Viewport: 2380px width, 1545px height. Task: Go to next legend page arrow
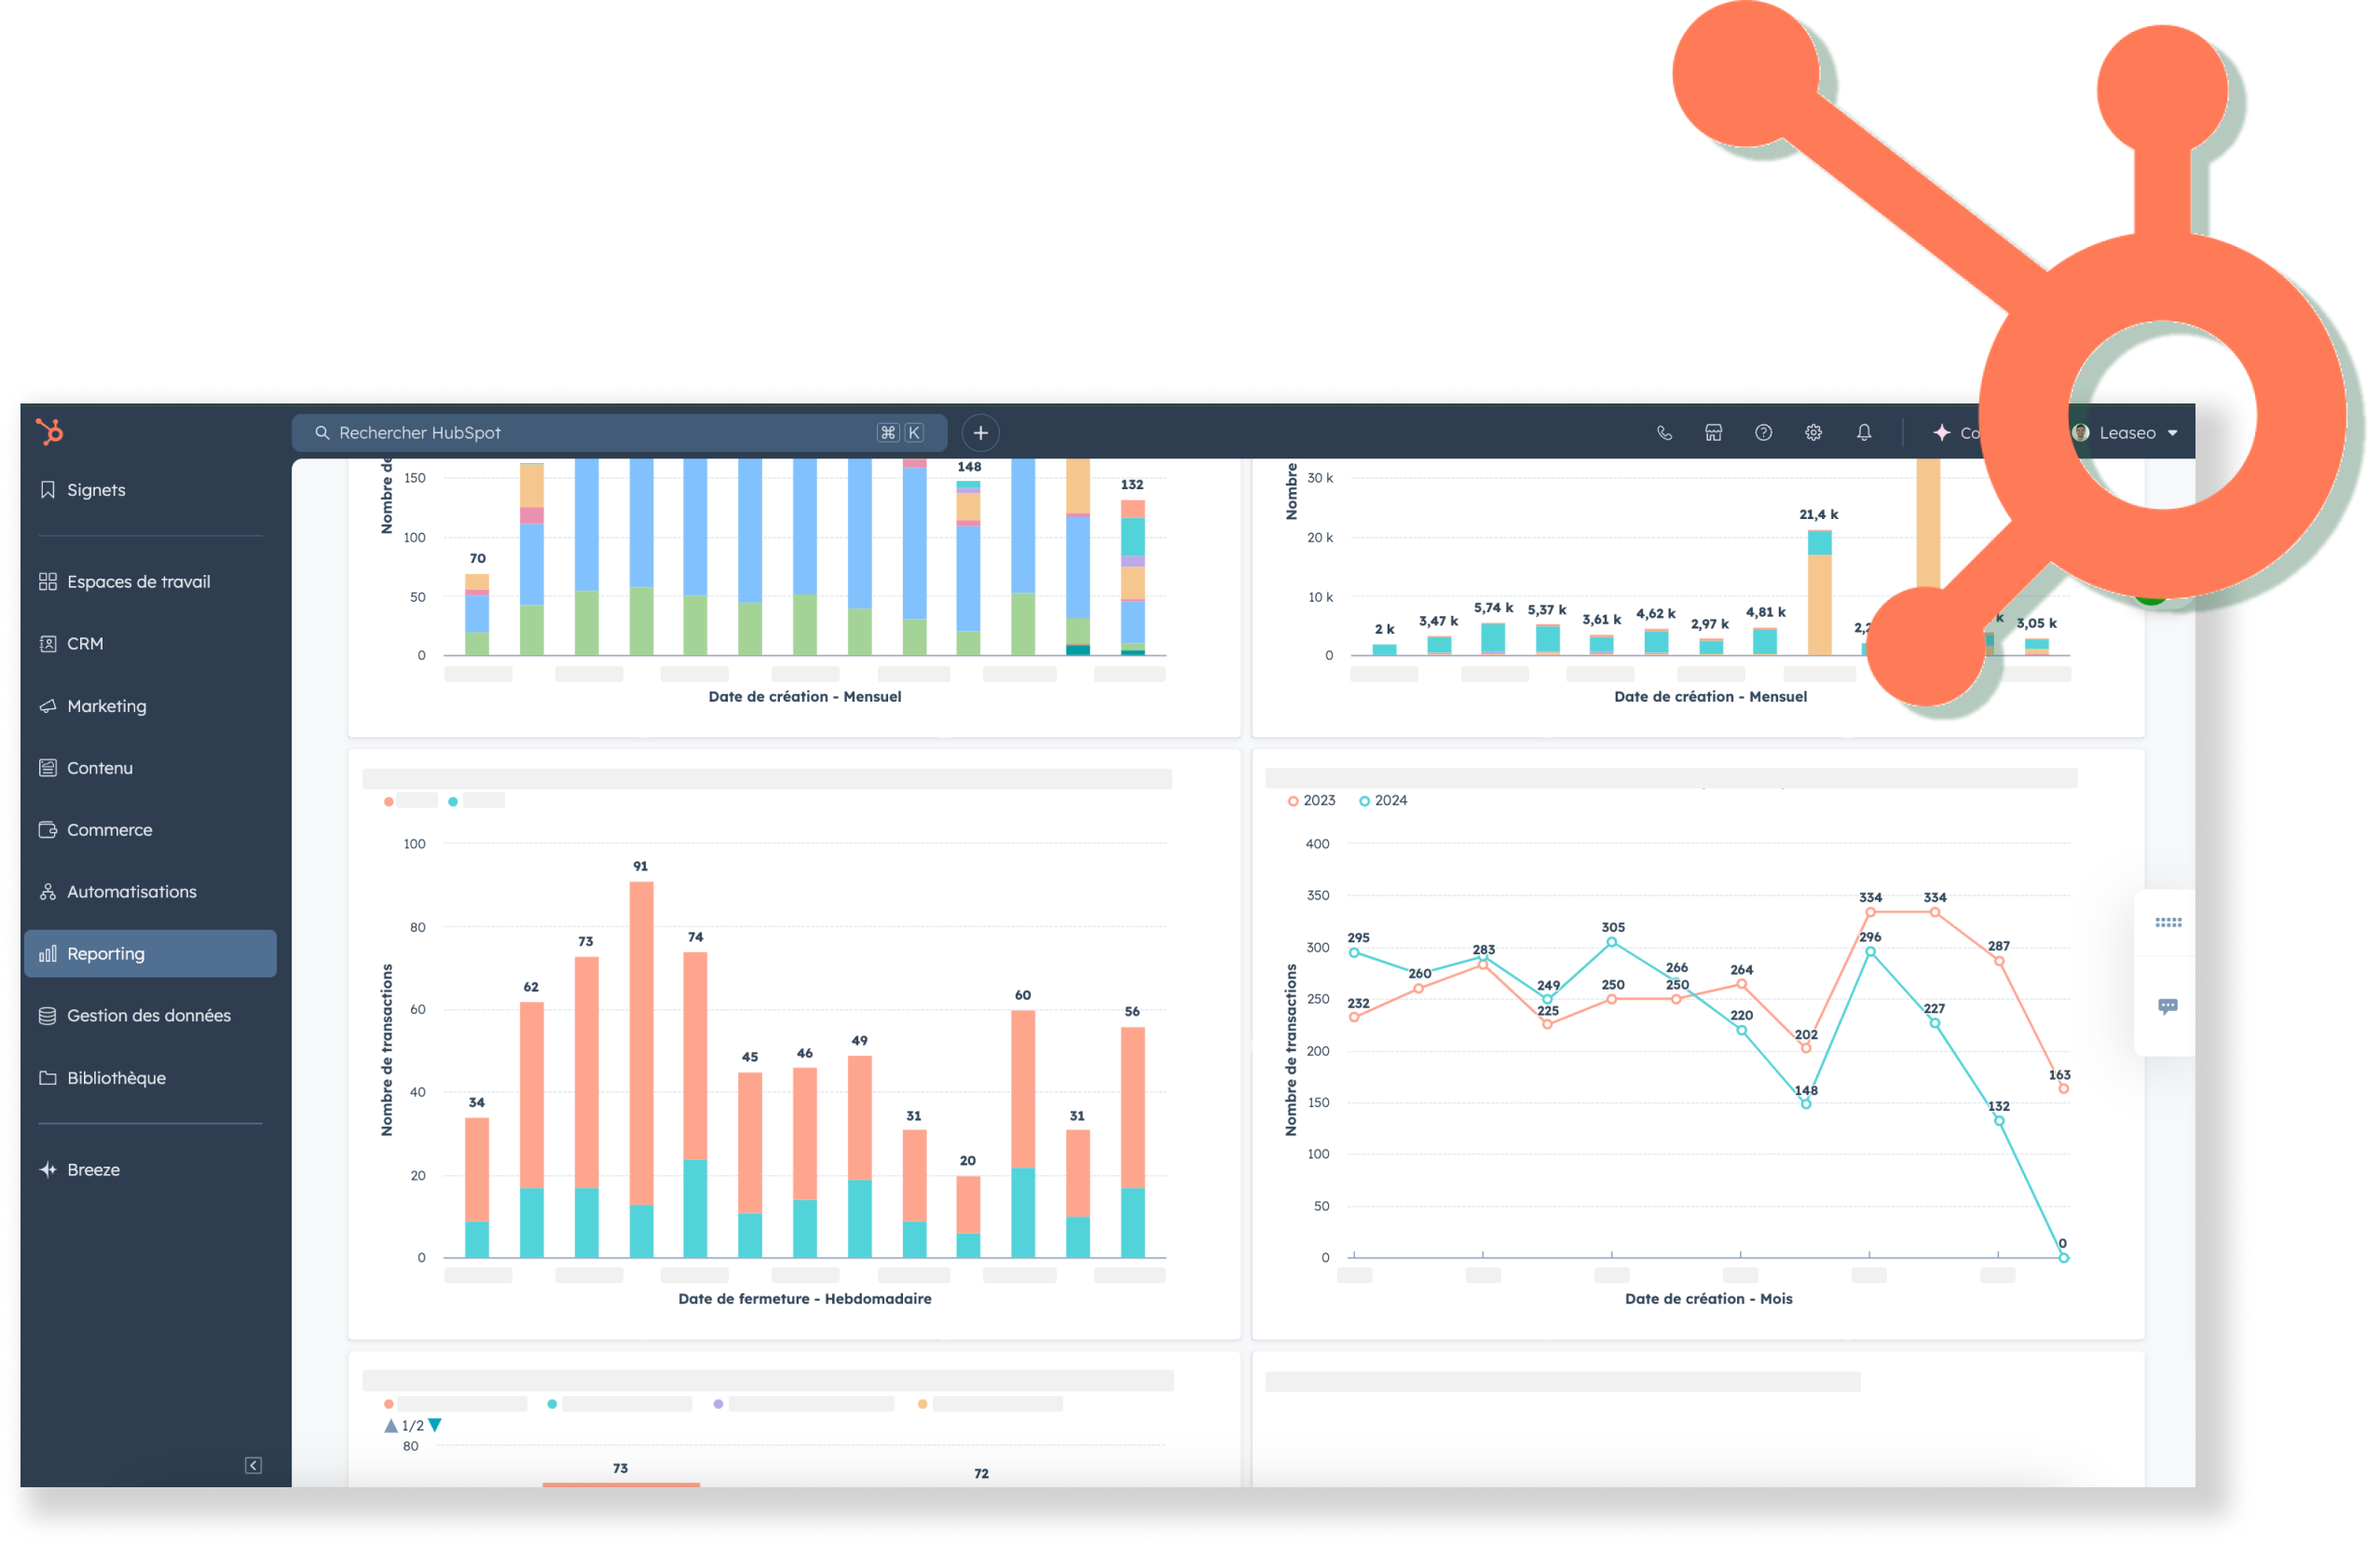(x=435, y=1426)
